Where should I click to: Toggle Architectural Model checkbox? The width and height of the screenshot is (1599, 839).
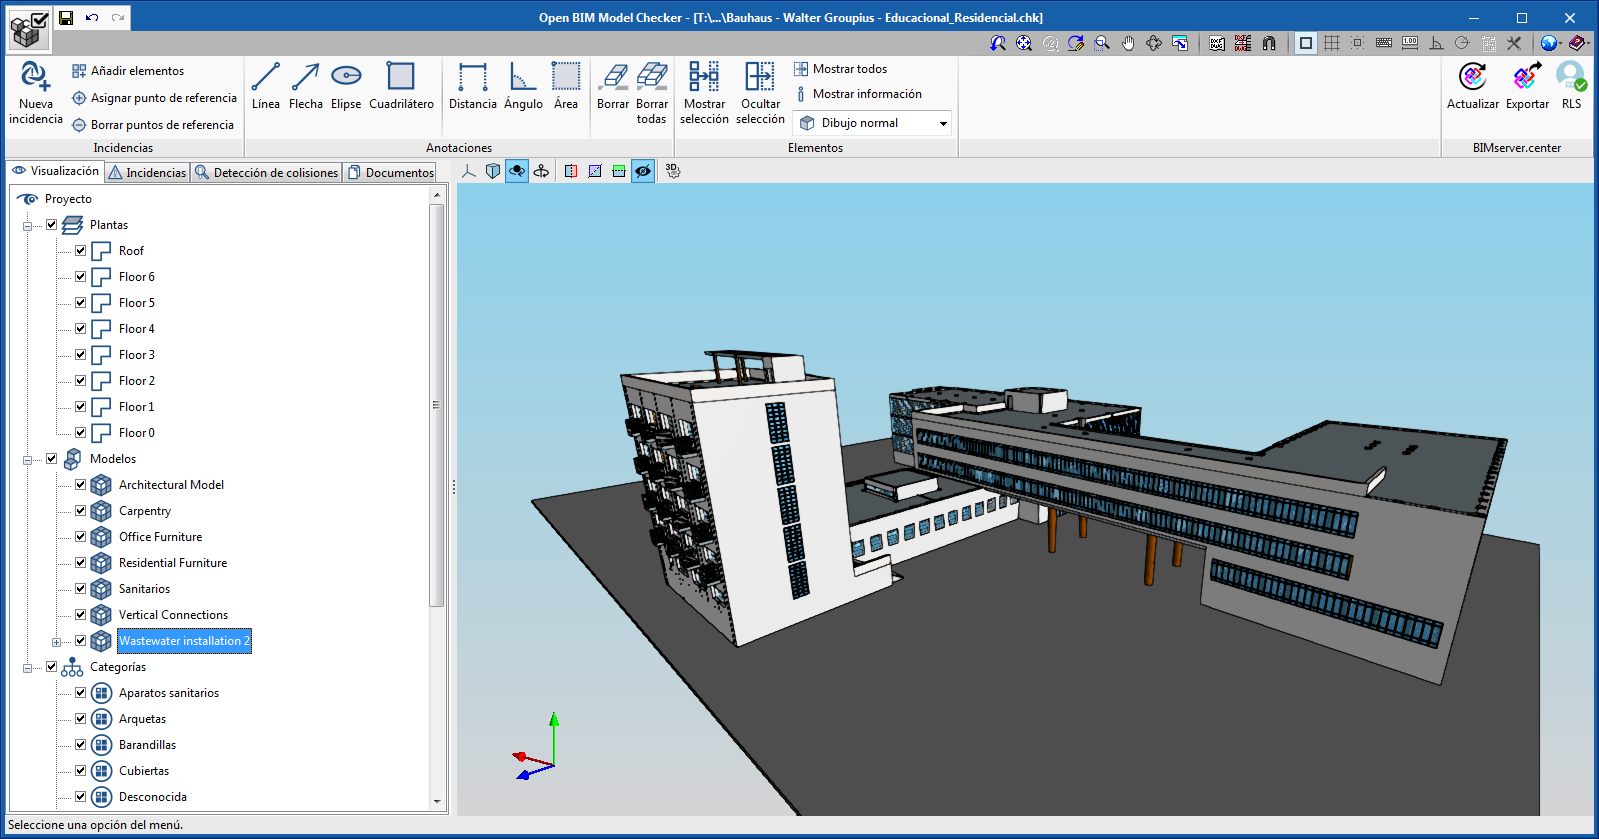click(81, 485)
